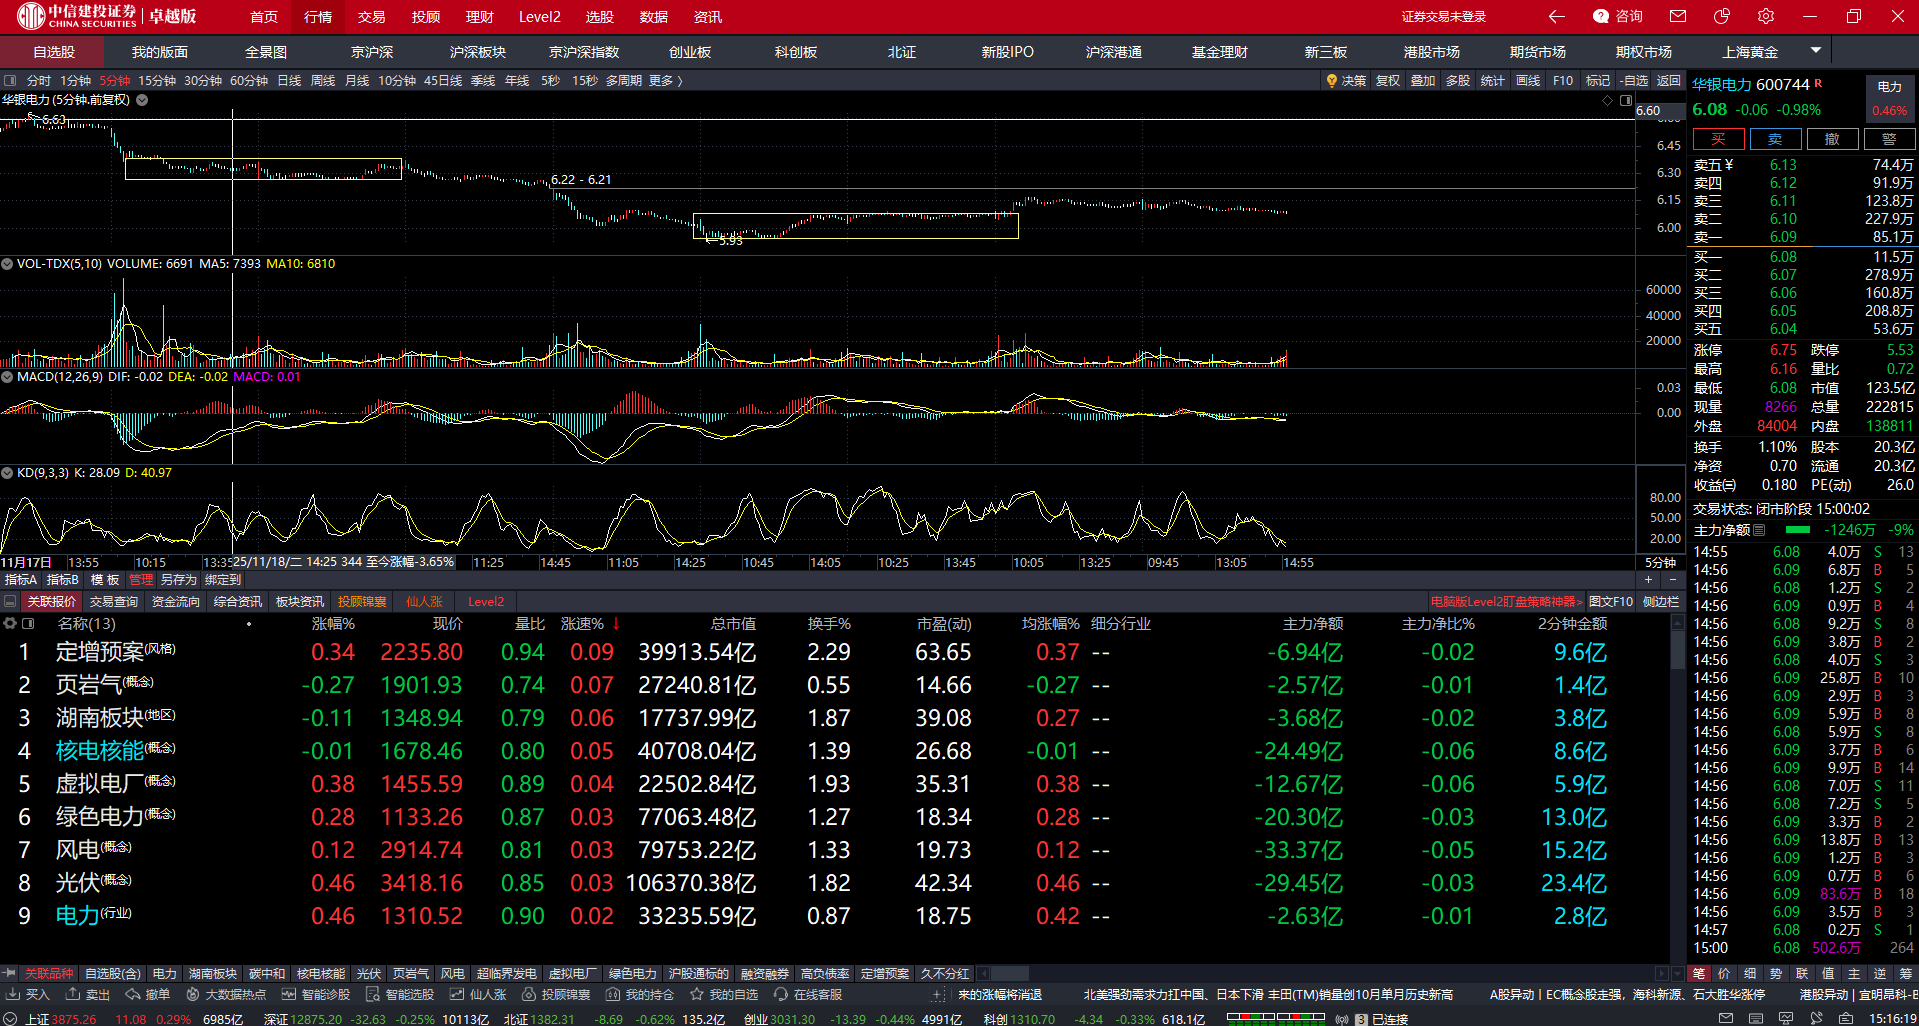Open 决策 lightbulb decision tool
This screenshot has height=1026, width=1919.
tap(1346, 81)
